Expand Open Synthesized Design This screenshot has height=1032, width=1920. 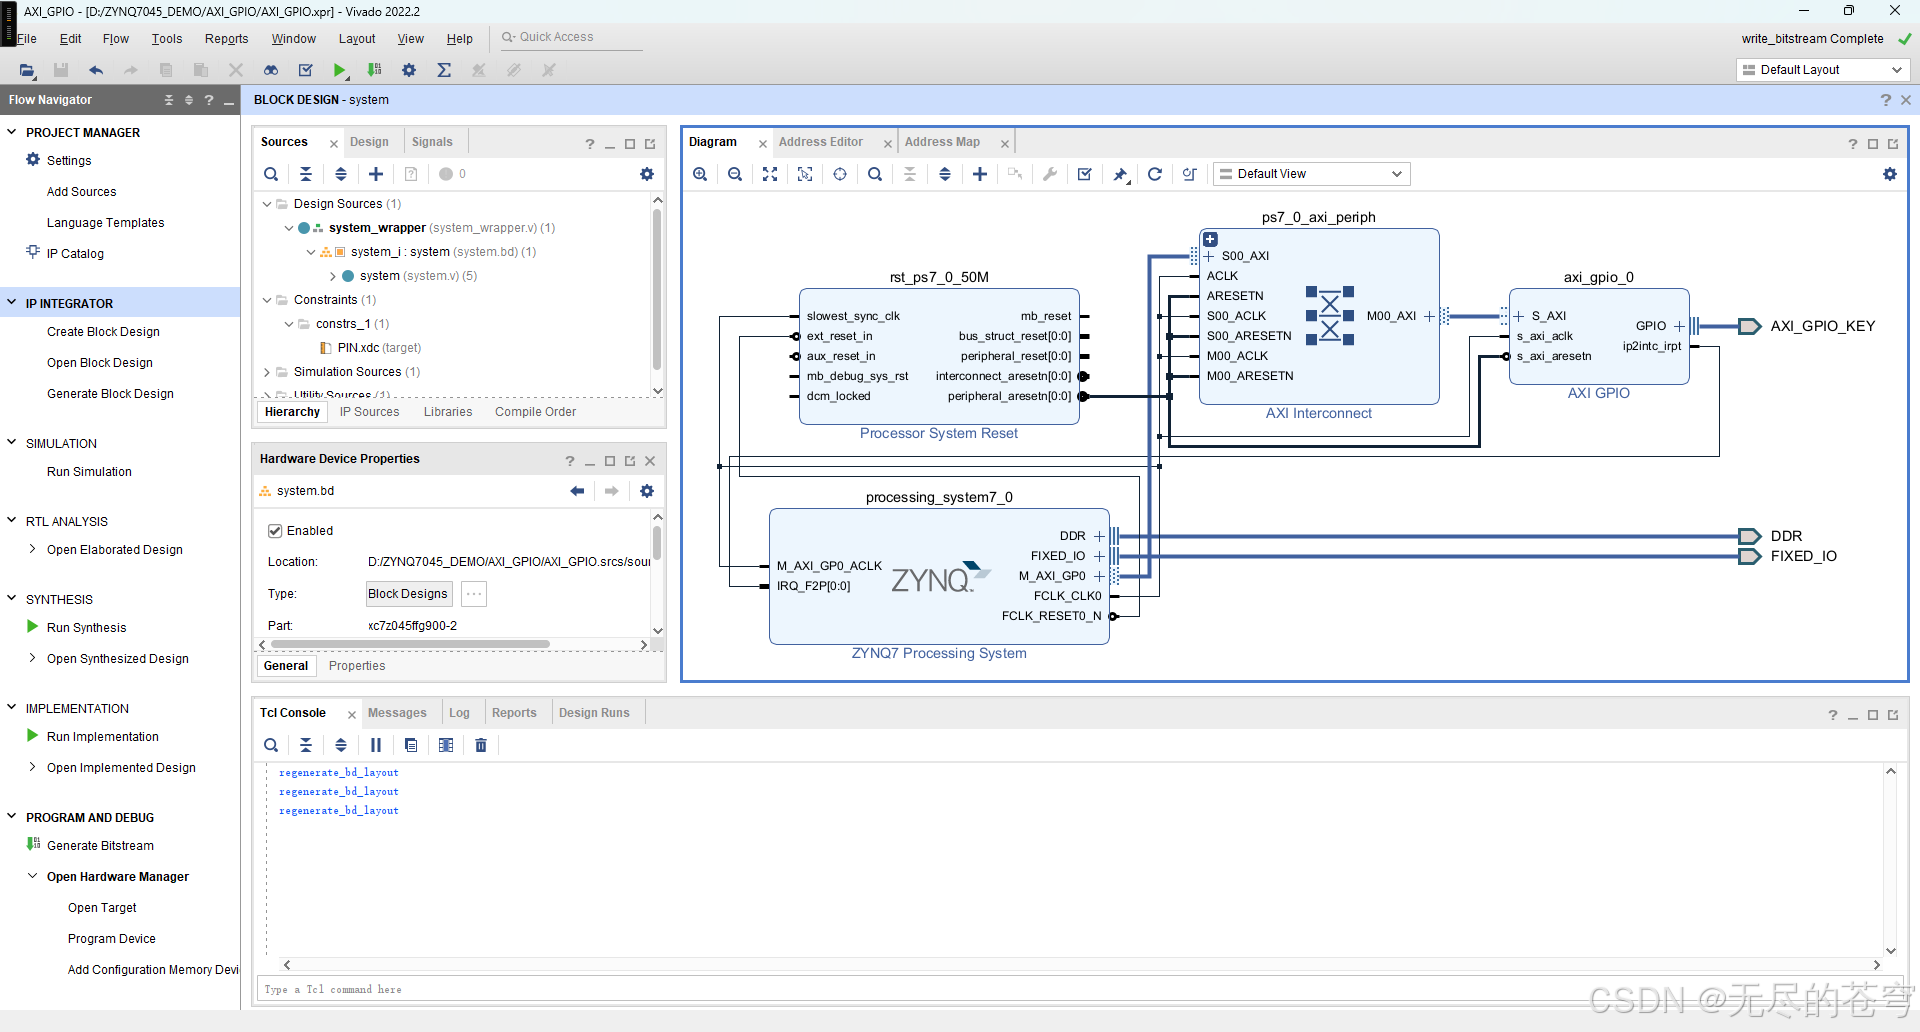33,658
